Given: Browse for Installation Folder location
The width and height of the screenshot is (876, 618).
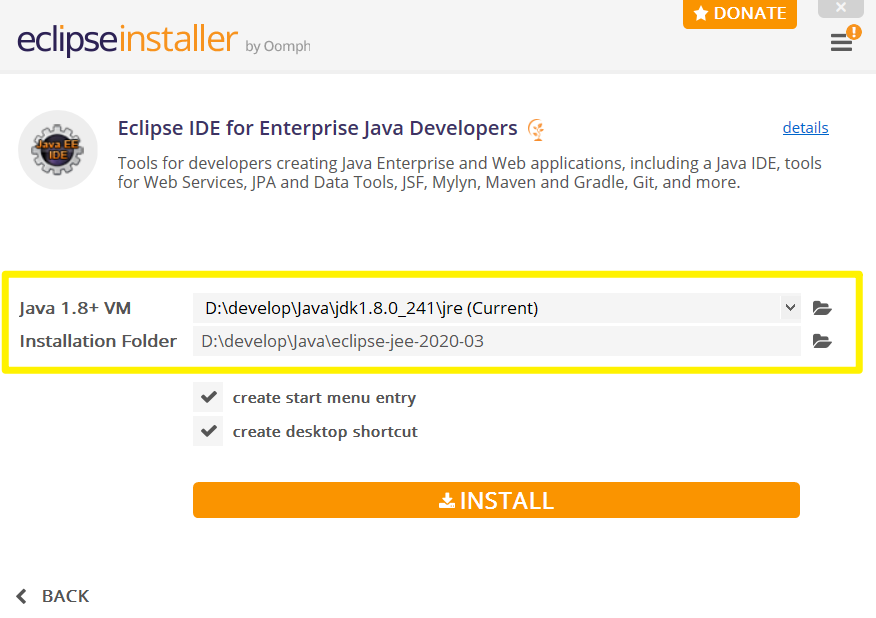Looking at the screenshot, I should click(x=822, y=341).
